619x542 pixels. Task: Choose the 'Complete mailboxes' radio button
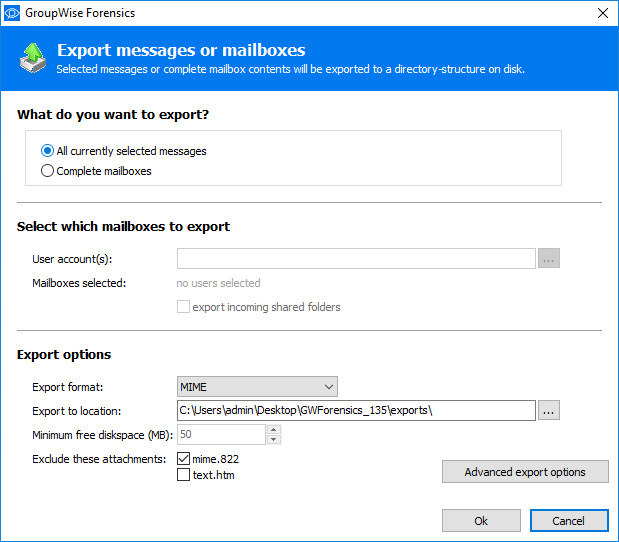47,171
